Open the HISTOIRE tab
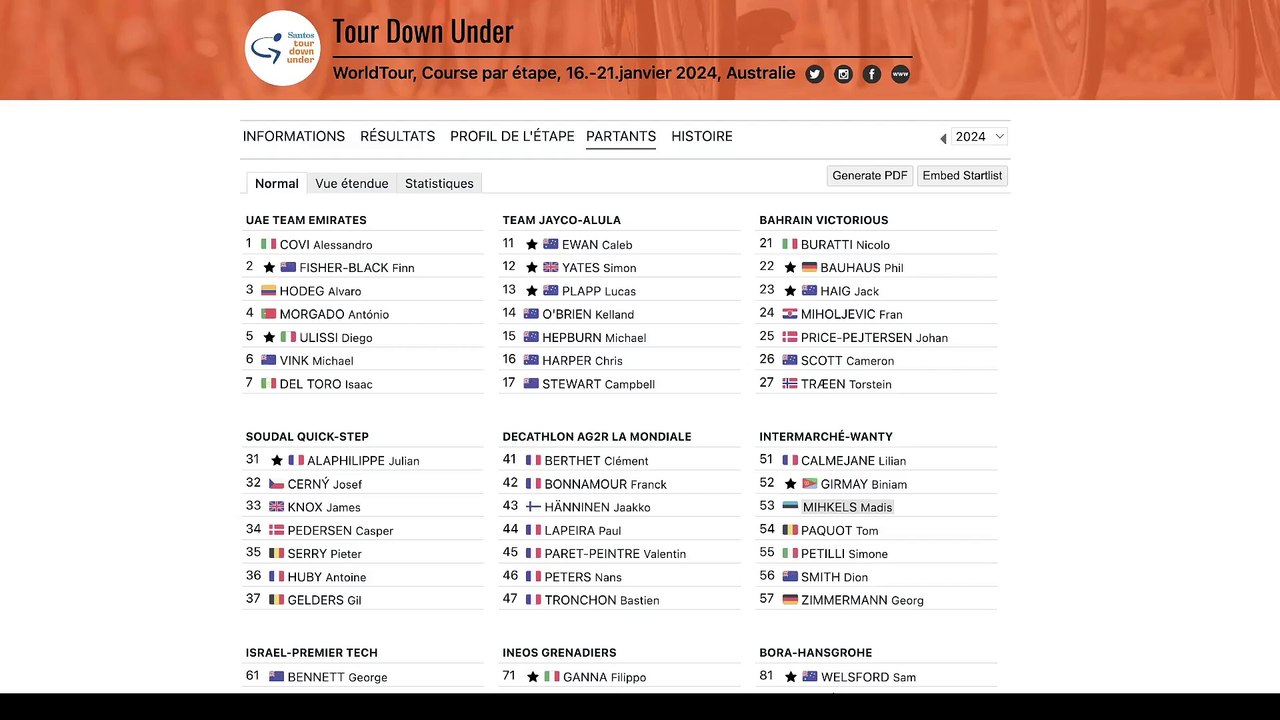Screen dimensions: 1280x720 [x=702, y=137]
